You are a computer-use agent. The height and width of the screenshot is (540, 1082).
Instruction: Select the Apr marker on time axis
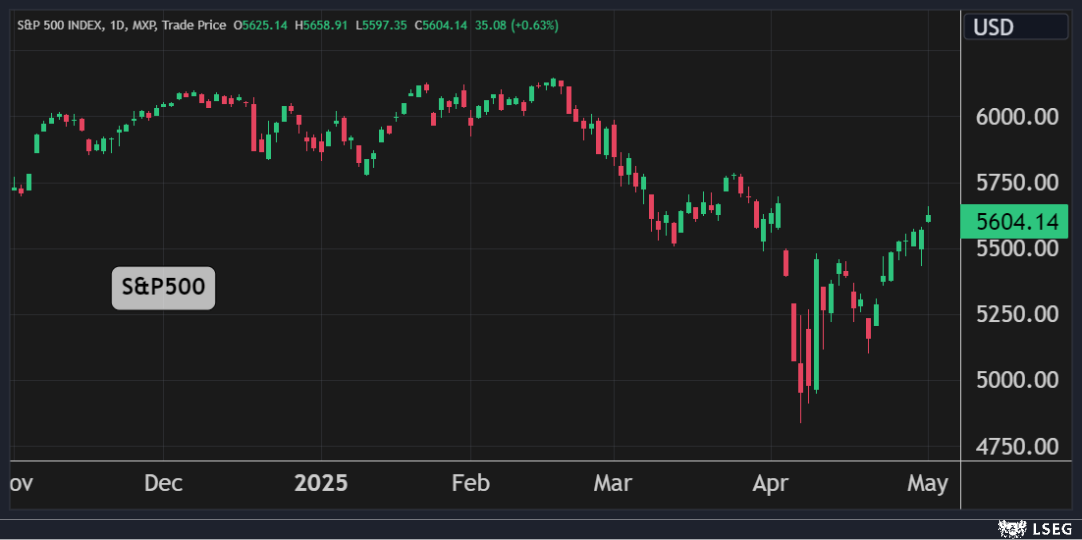point(771,483)
